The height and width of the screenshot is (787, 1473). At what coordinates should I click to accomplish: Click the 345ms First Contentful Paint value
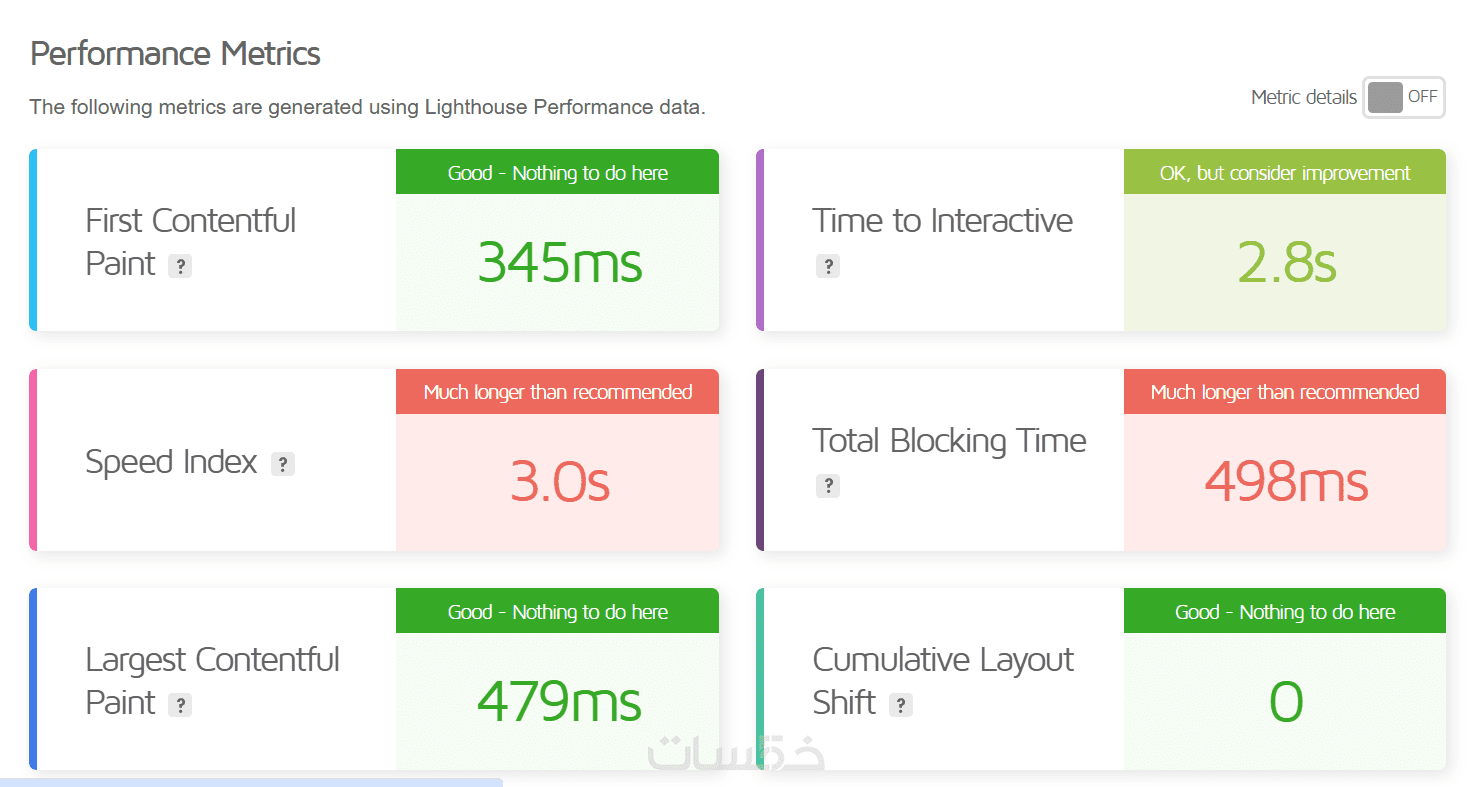(559, 263)
